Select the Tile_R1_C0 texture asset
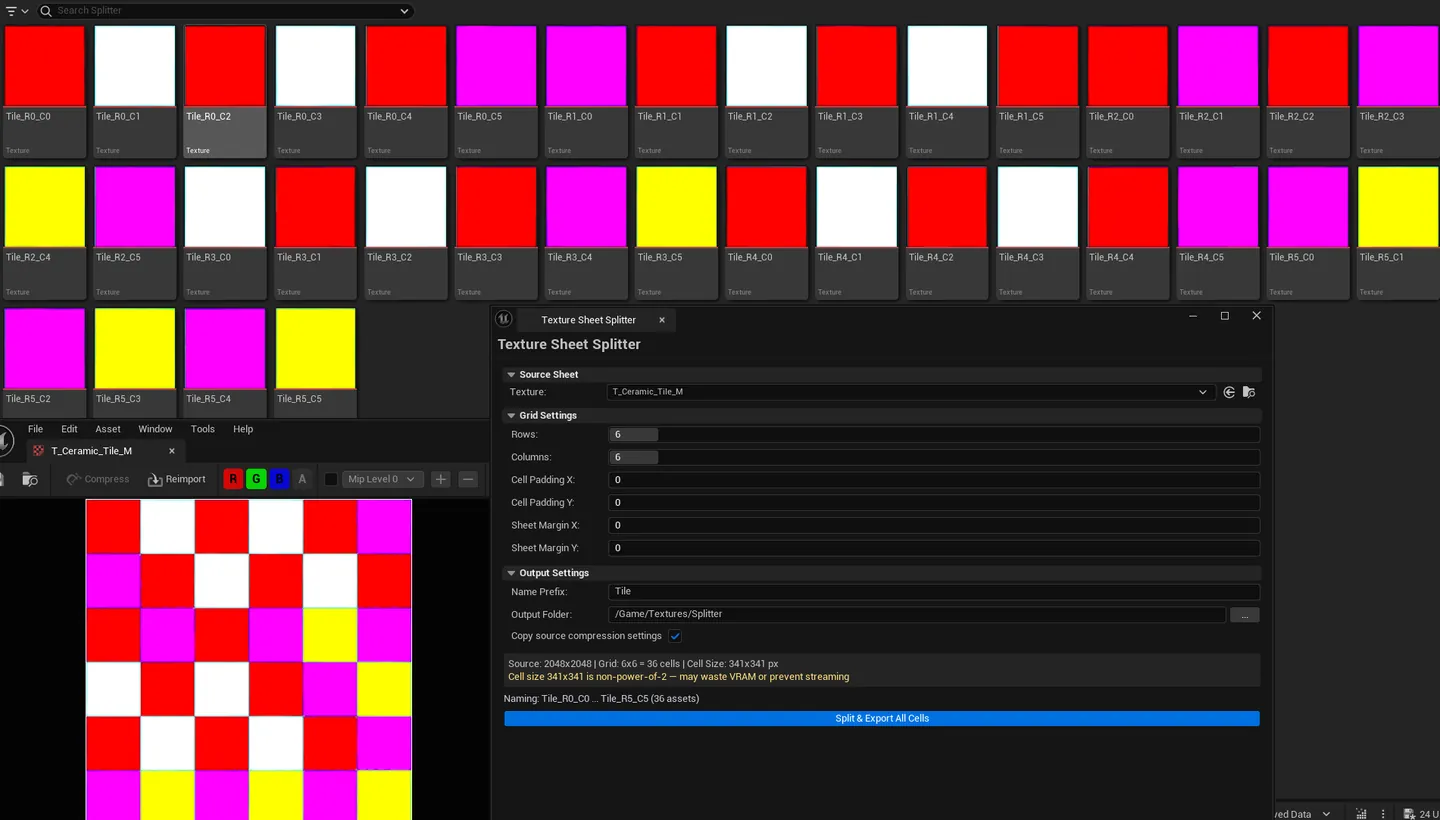This screenshot has height=820, width=1440. tap(586, 91)
